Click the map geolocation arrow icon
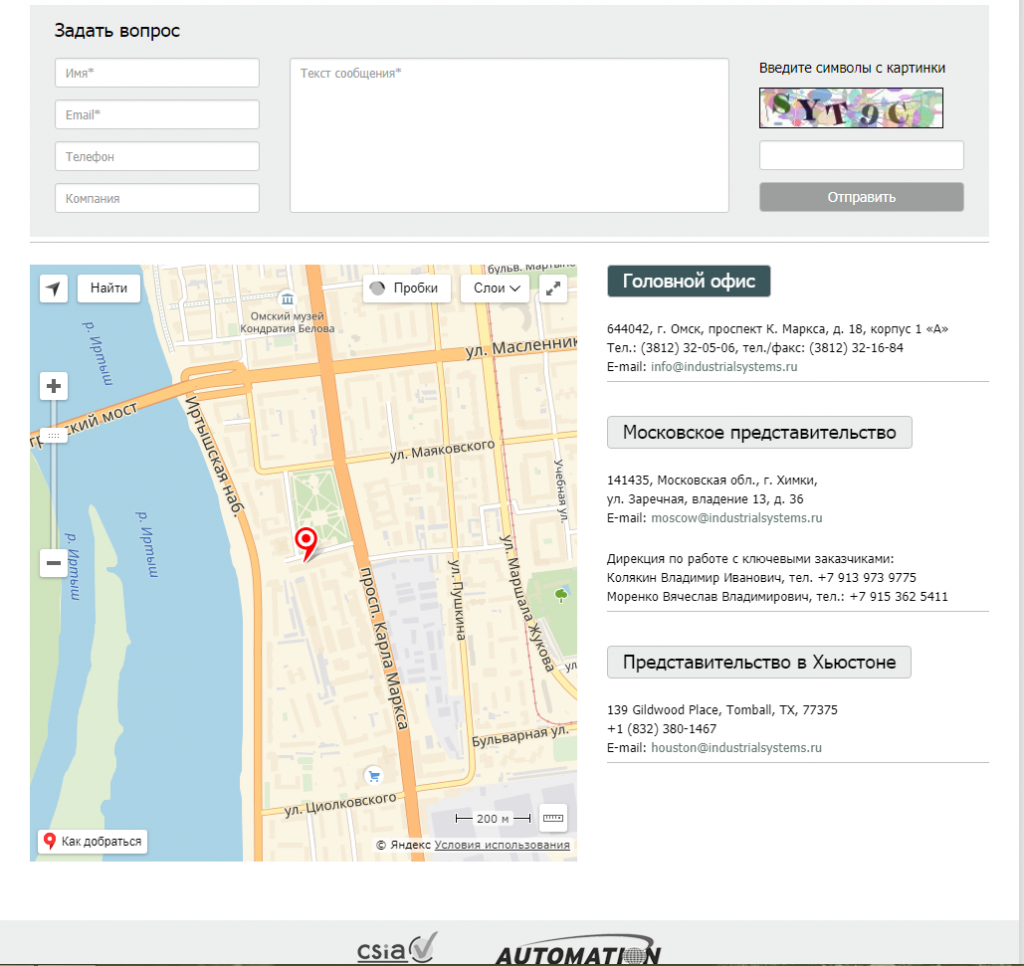 point(54,289)
